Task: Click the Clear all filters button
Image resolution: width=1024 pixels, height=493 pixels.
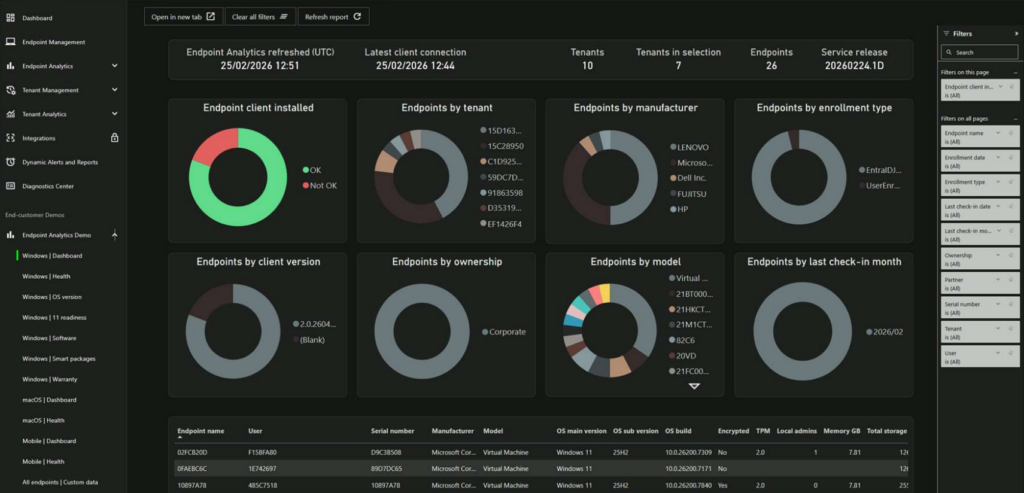Action: (x=261, y=17)
